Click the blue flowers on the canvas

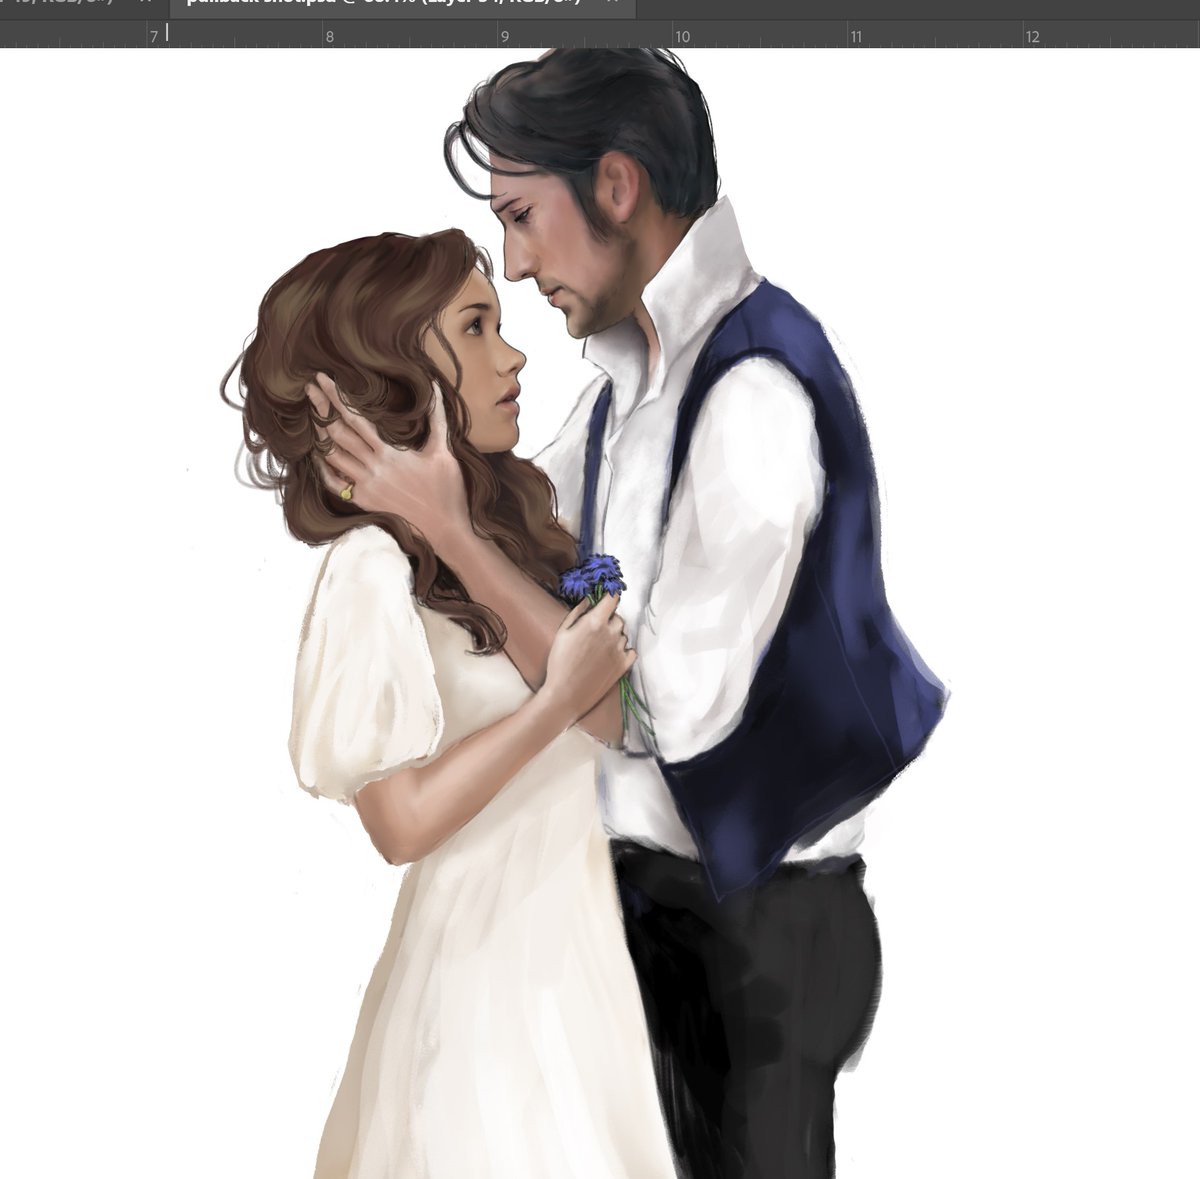[x=591, y=578]
